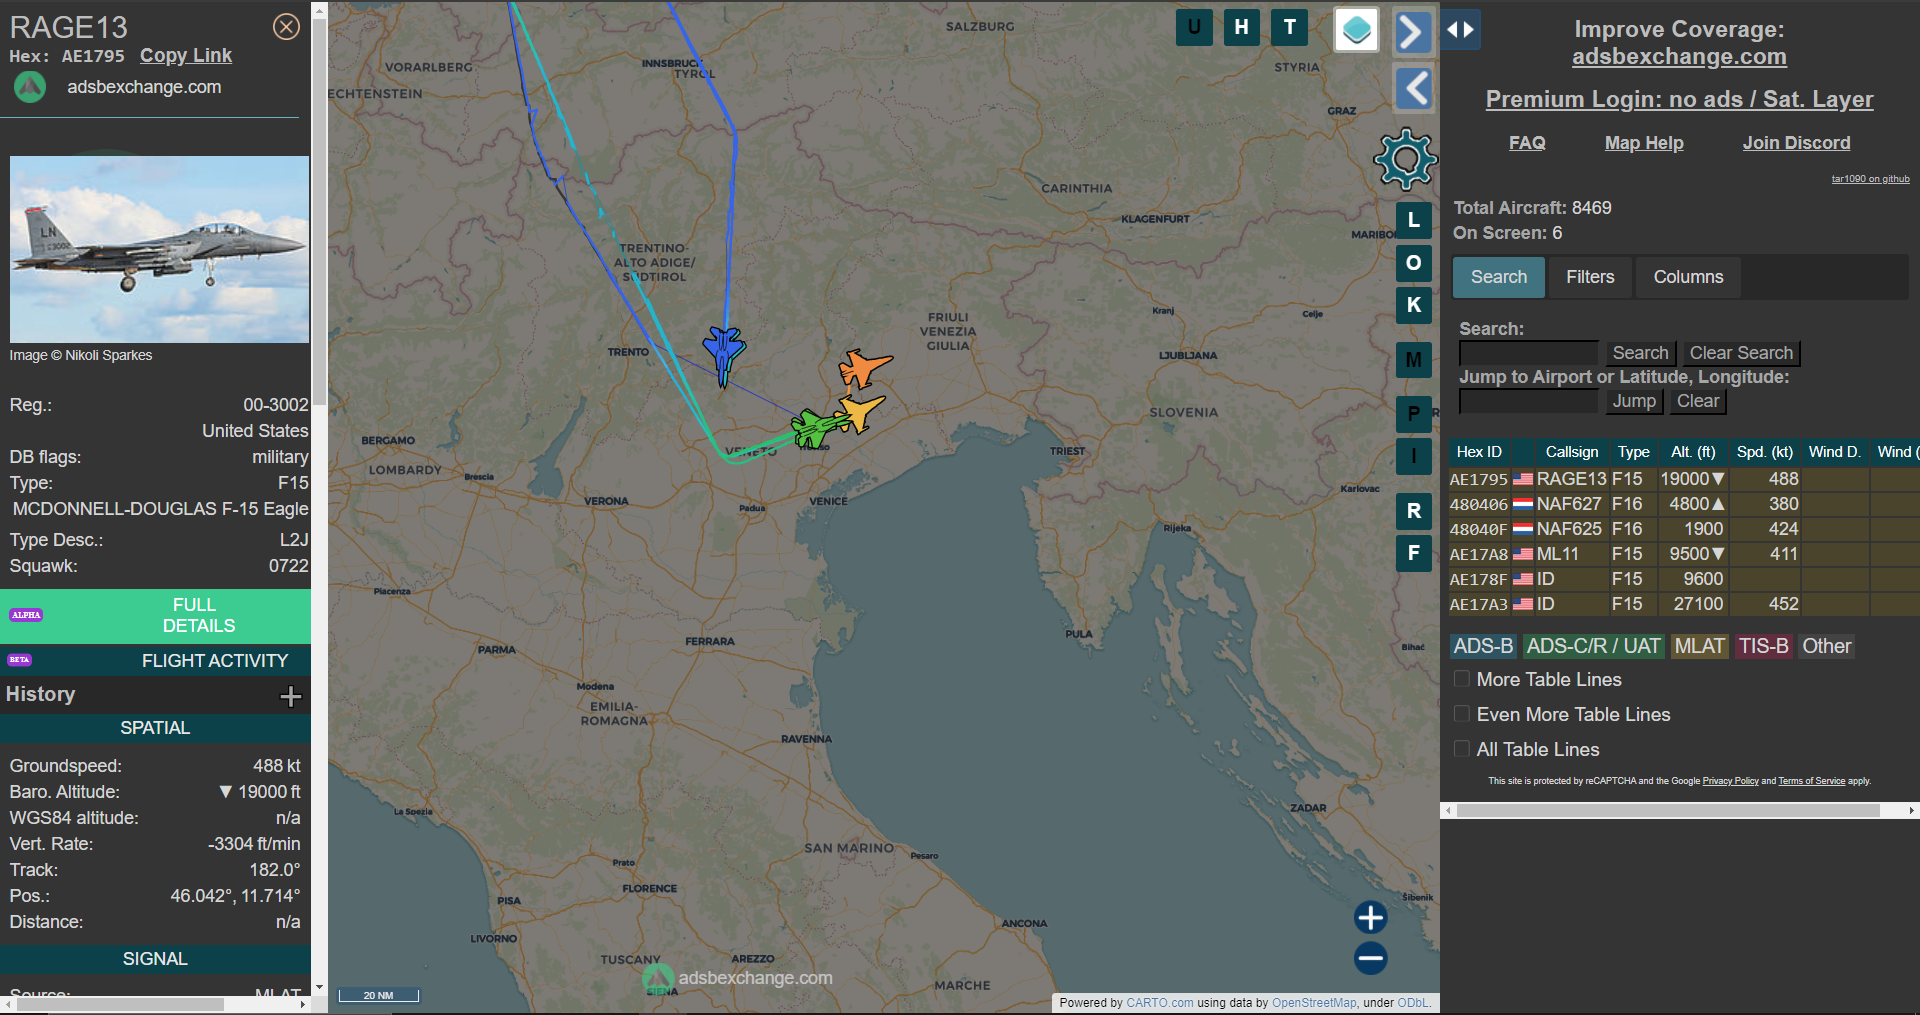Enable Even More Table Lines checkbox

pos(1461,714)
